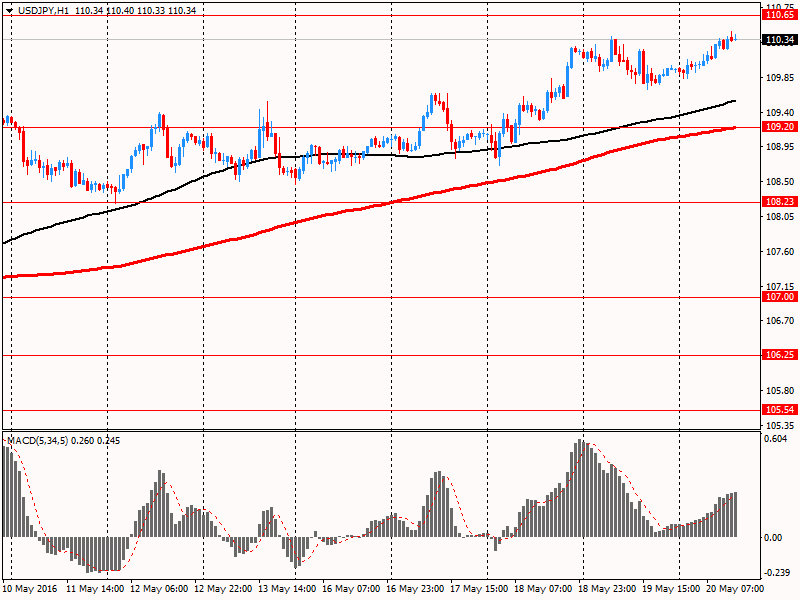Click the 16 May 23:00 time label
800x600 pixels.
coord(416,590)
